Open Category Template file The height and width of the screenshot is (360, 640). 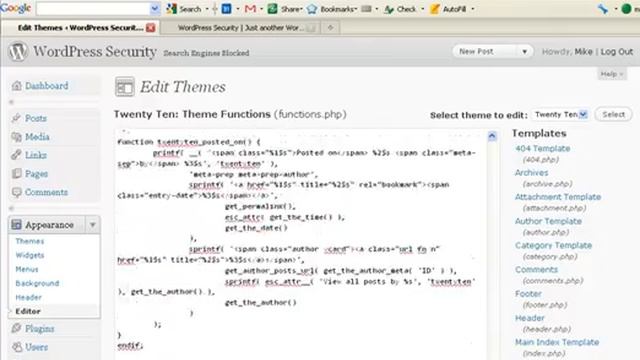(x=553, y=245)
